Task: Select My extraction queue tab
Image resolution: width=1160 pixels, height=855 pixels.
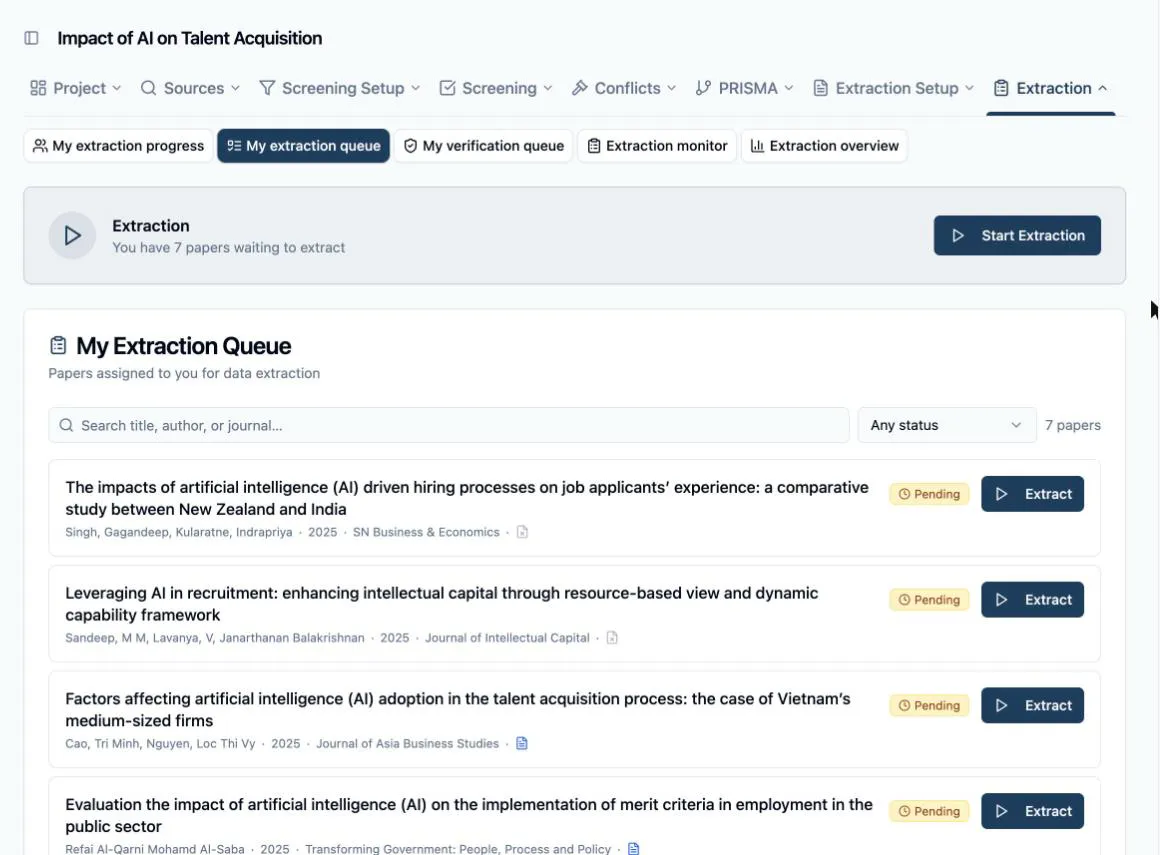Action: [303, 146]
